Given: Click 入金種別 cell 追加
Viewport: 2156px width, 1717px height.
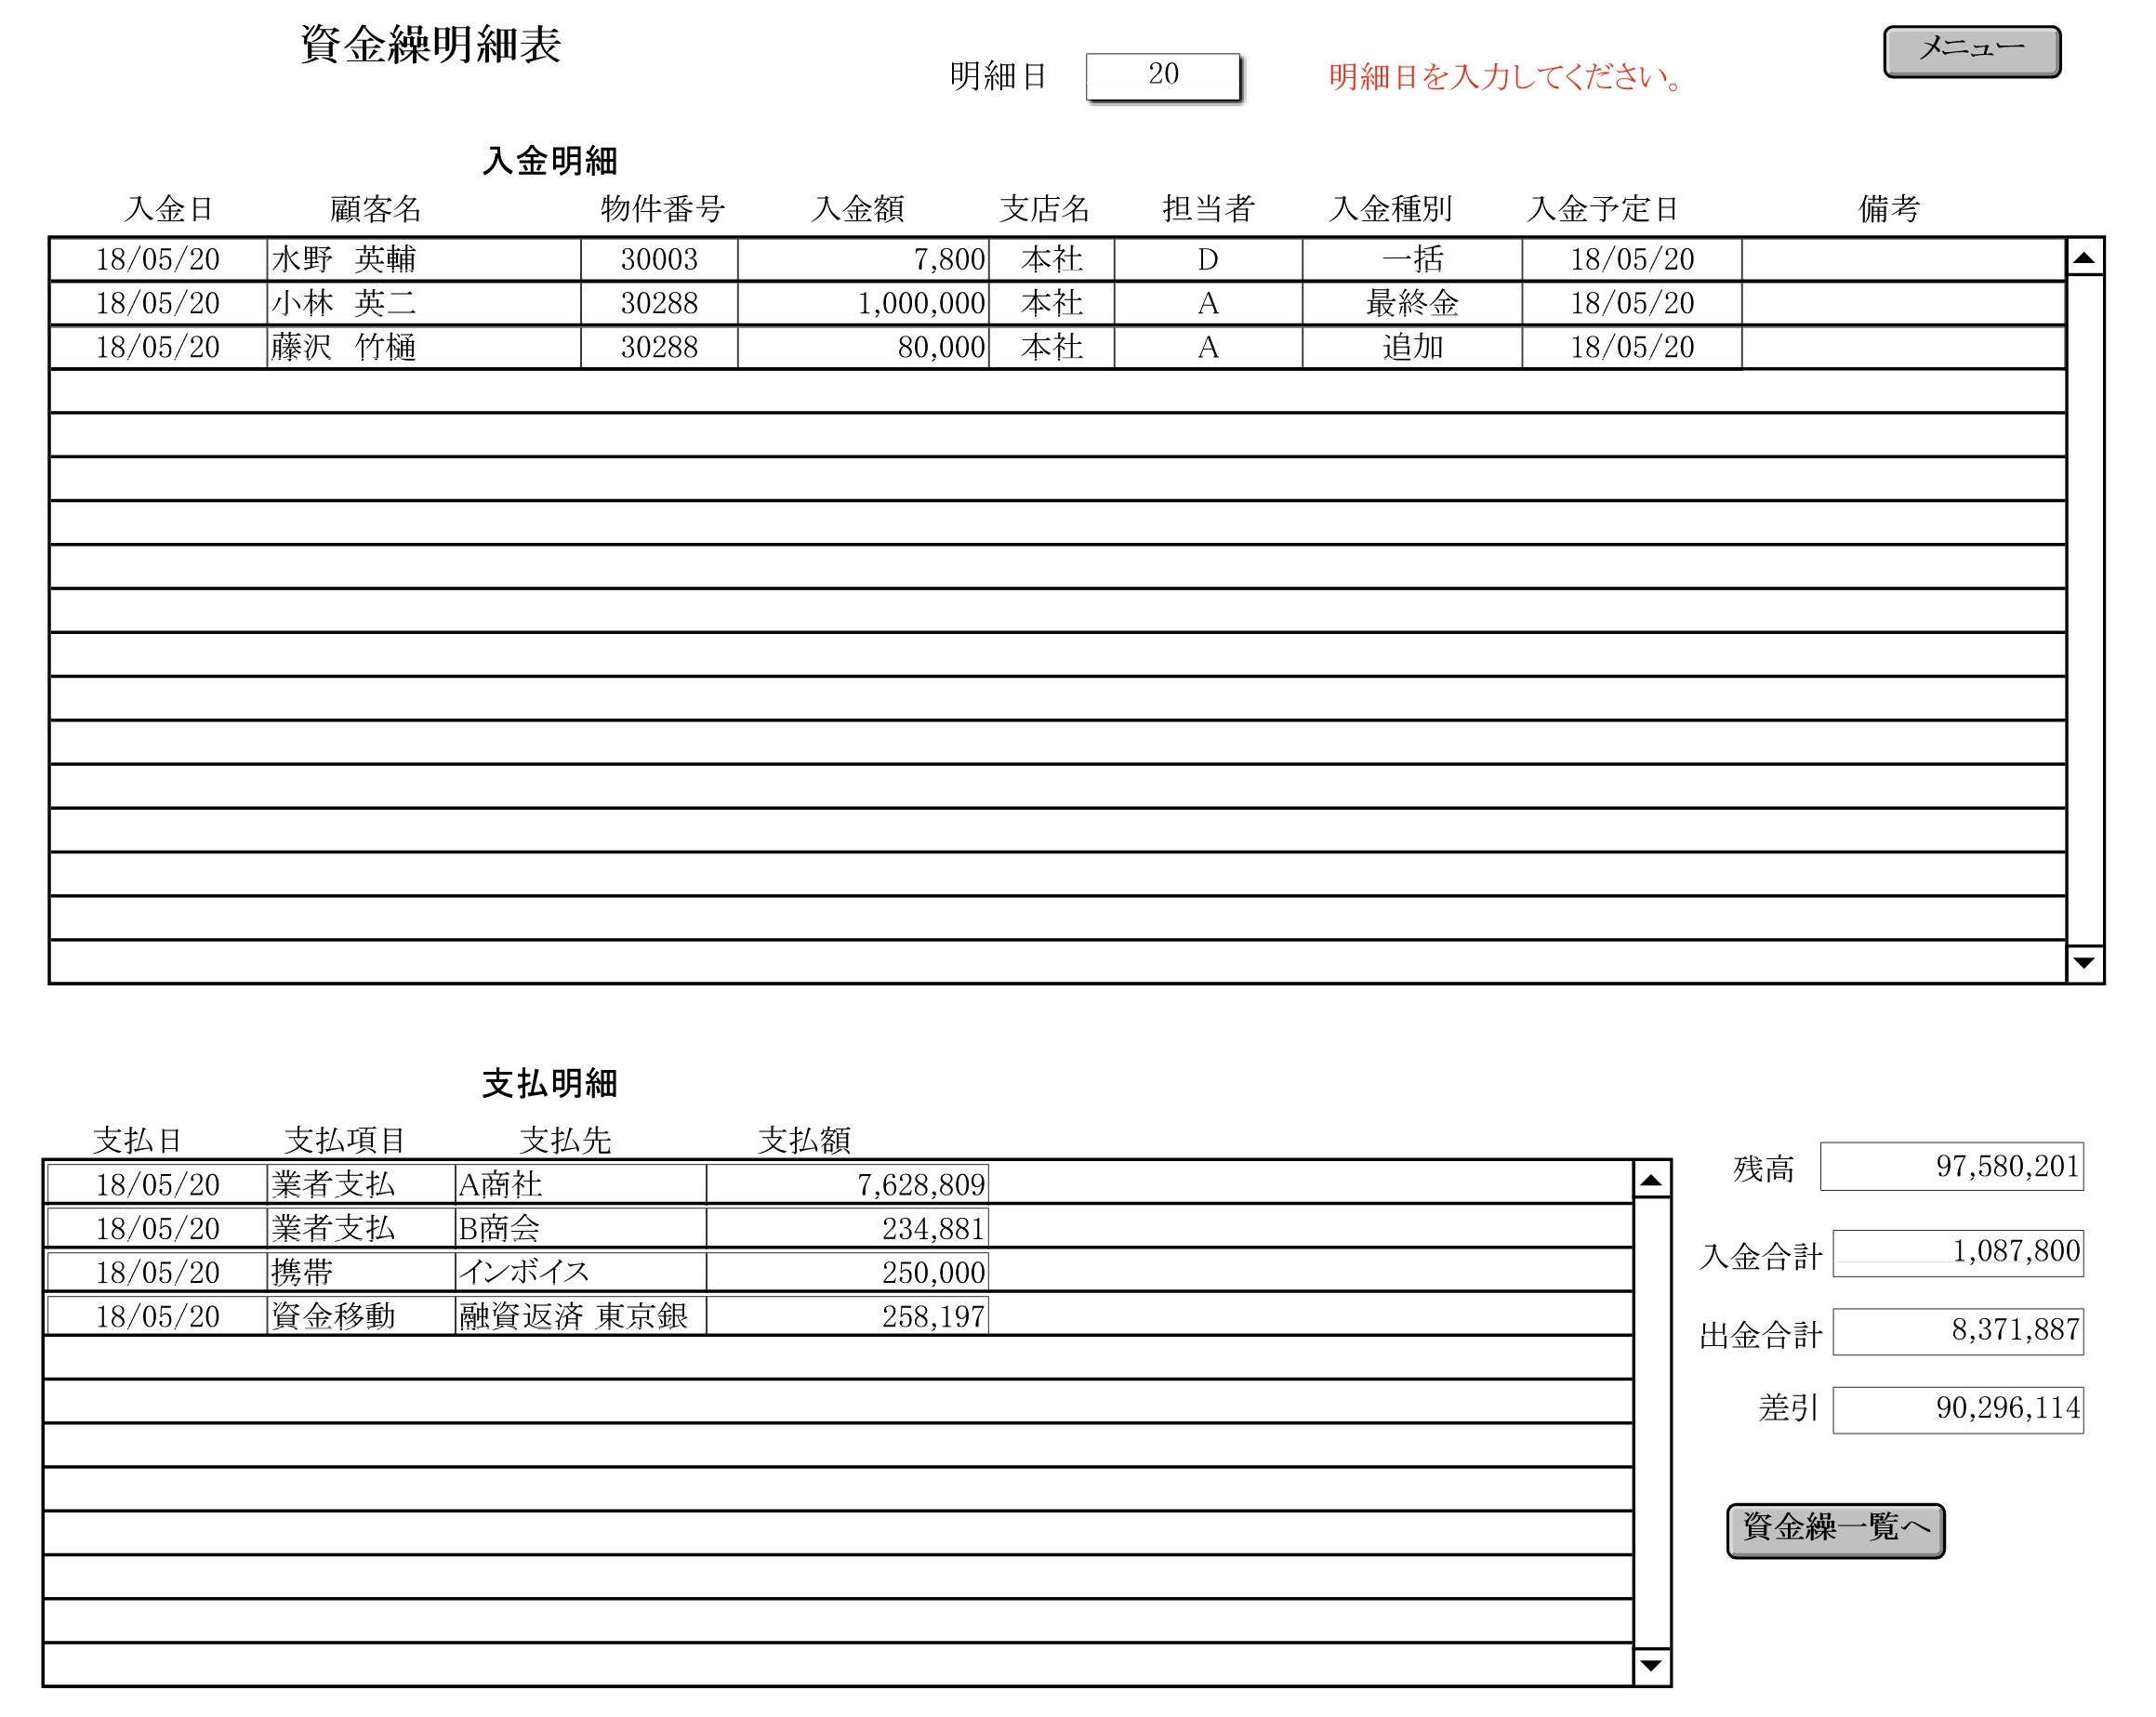Looking at the screenshot, I should coord(1412,347).
